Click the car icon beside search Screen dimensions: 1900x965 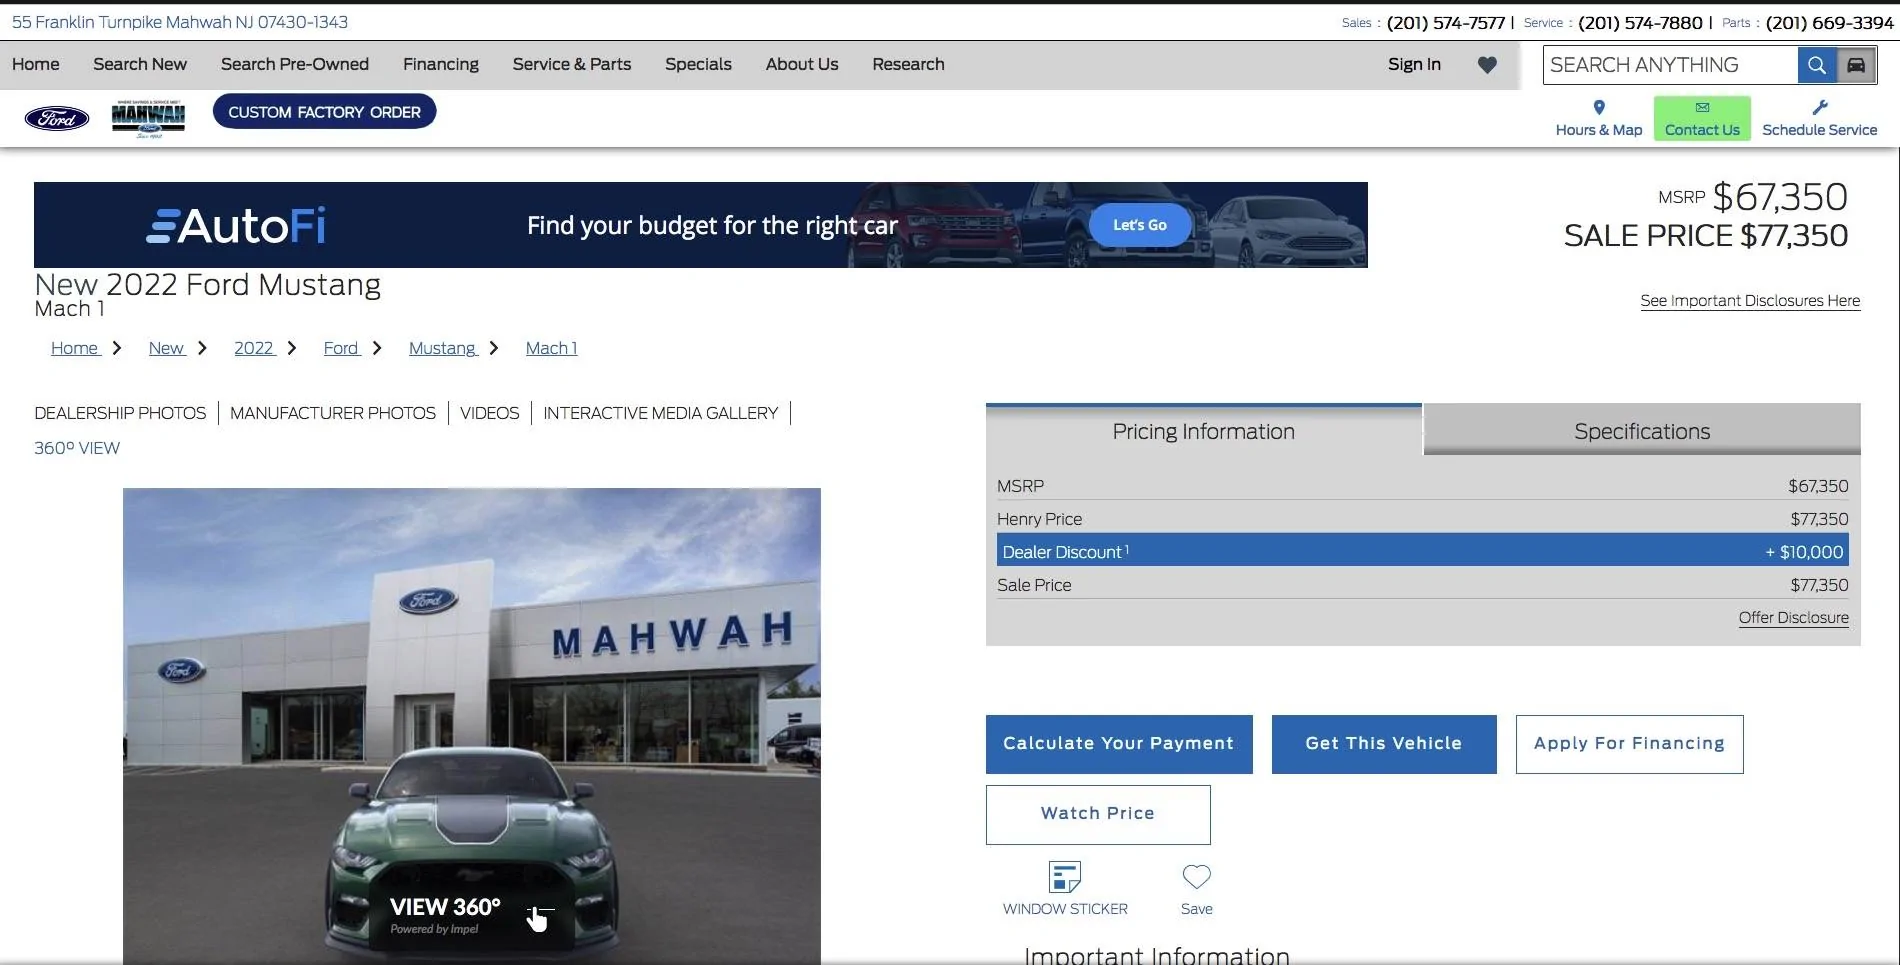click(x=1856, y=65)
